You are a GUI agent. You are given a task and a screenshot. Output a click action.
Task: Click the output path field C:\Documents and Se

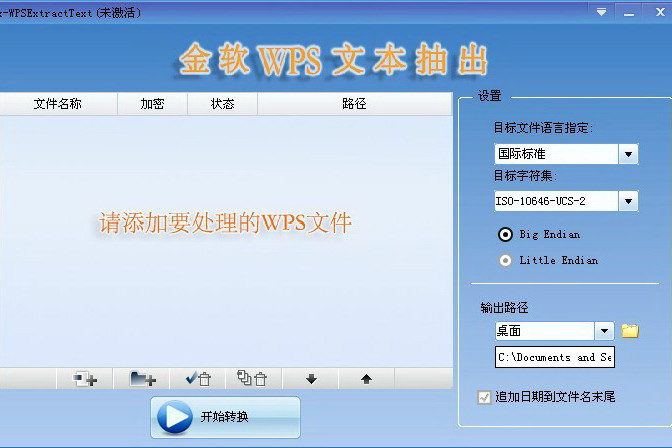(x=555, y=357)
